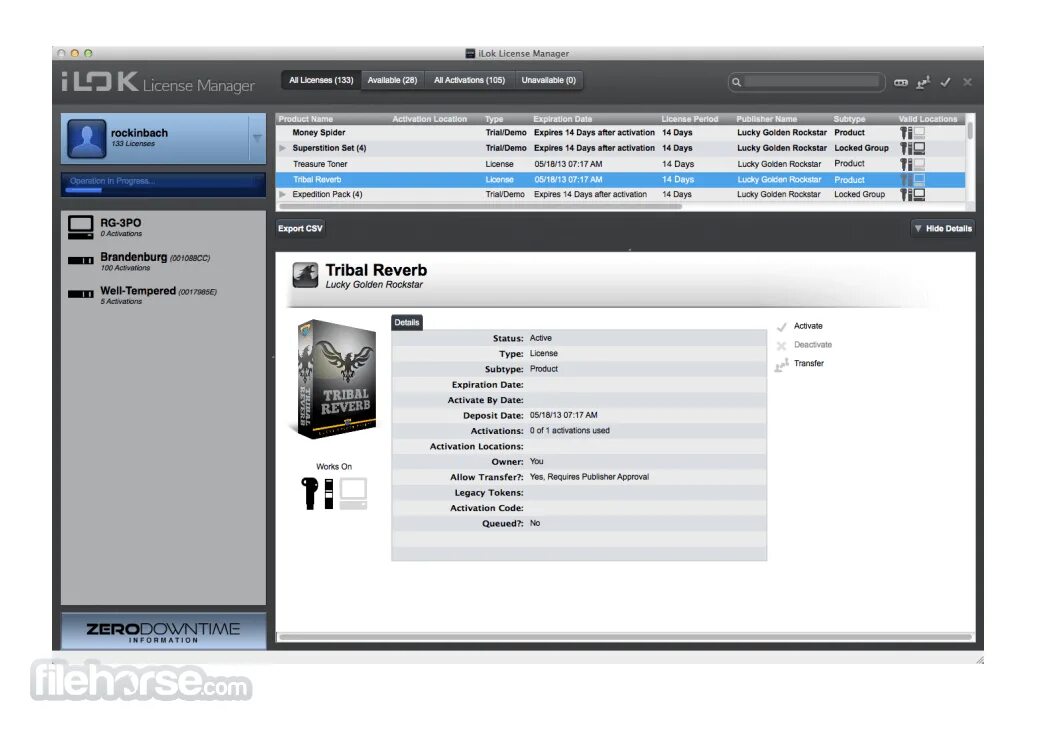
Task: Sort by the Expiration Date column header
Action: click(x=562, y=119)
